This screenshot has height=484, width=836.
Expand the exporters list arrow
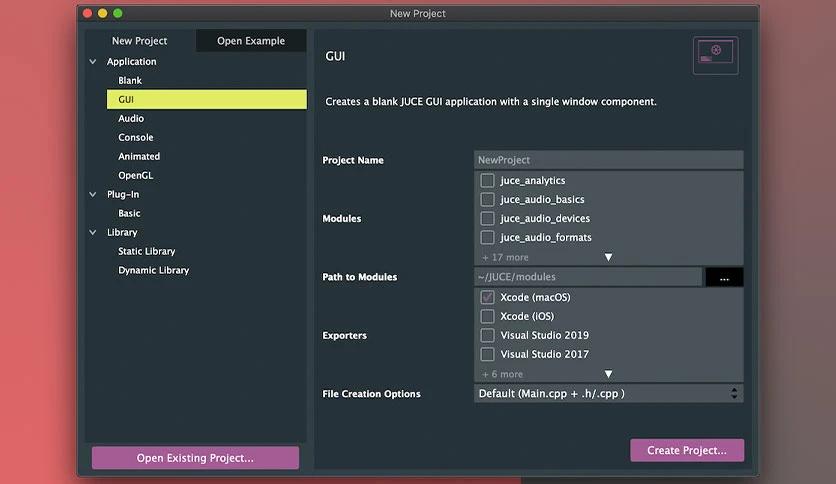(608, 374)
